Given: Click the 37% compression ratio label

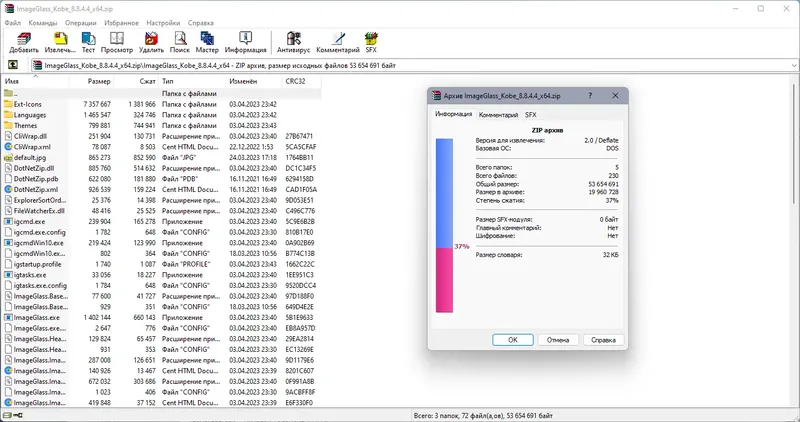Looking at the screenshot, I should click(462, 246).
